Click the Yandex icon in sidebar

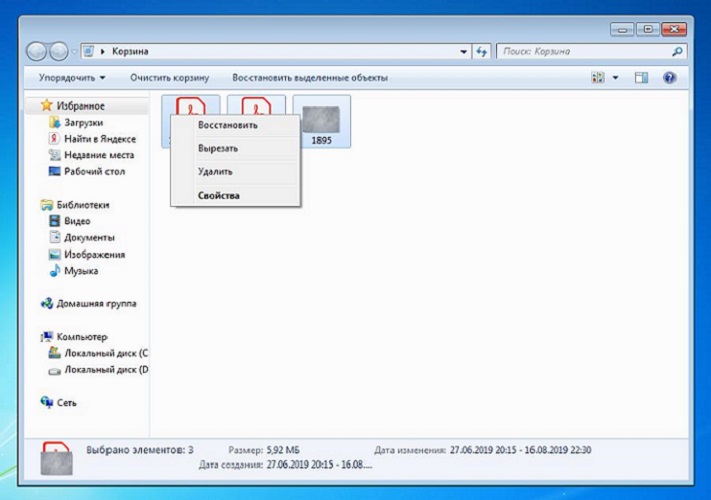click(54, 139)
